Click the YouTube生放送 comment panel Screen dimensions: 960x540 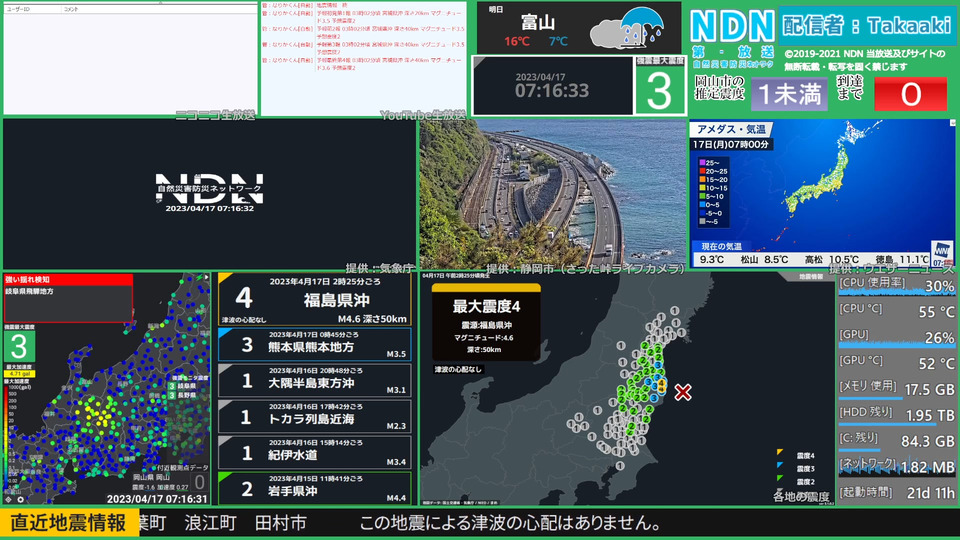click(364, 59)
